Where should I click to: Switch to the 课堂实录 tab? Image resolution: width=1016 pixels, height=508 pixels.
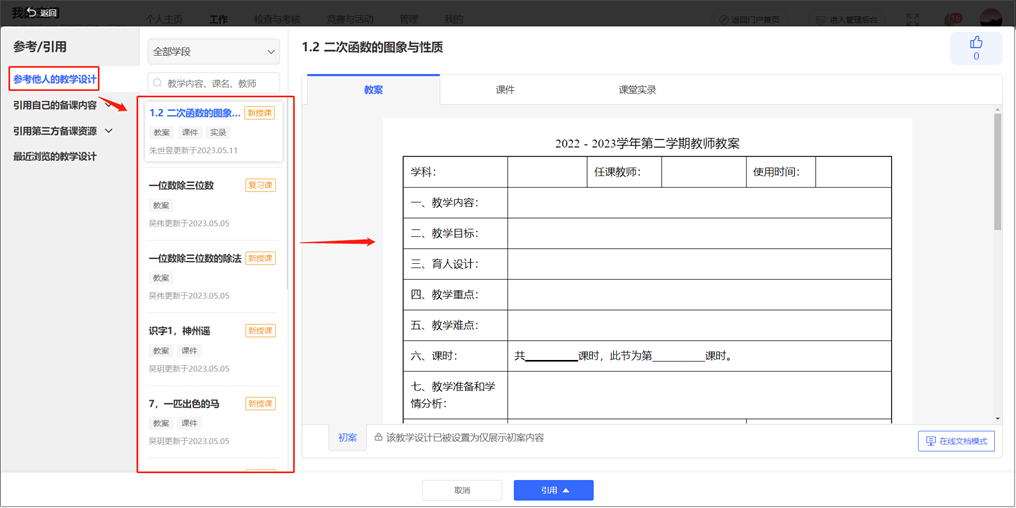638,90
